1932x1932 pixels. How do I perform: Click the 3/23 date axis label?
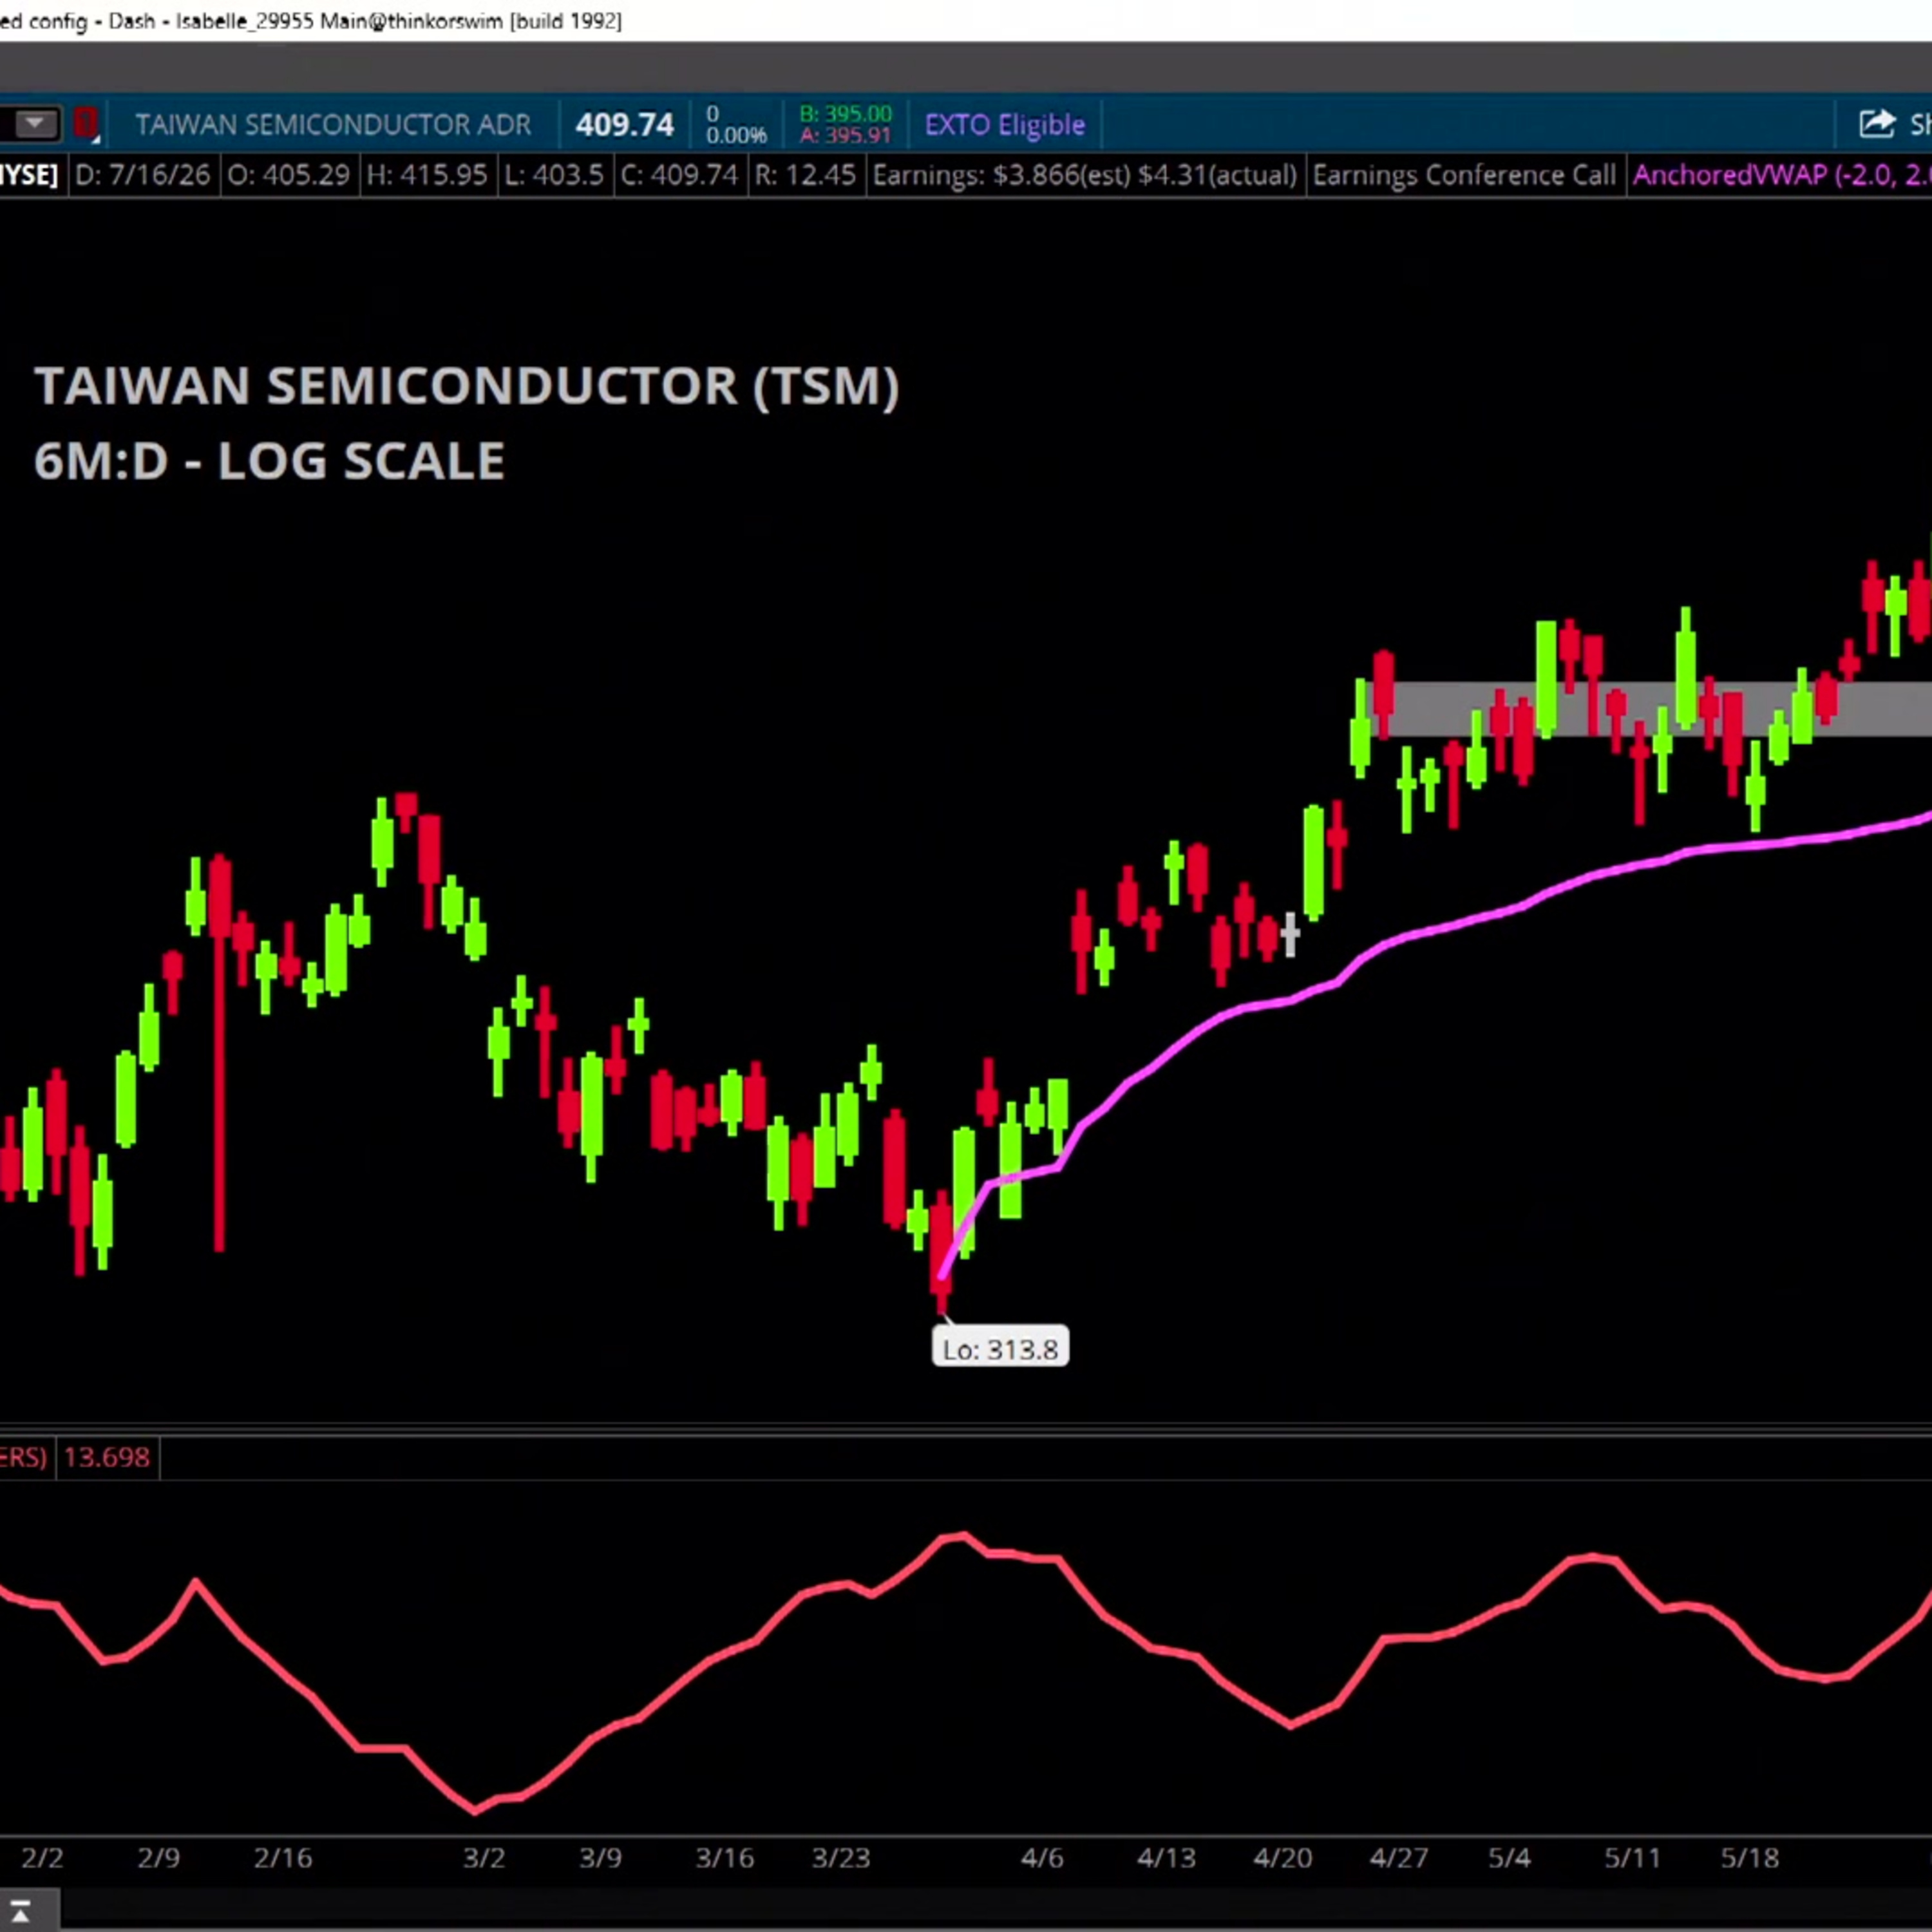(841, 1858)
